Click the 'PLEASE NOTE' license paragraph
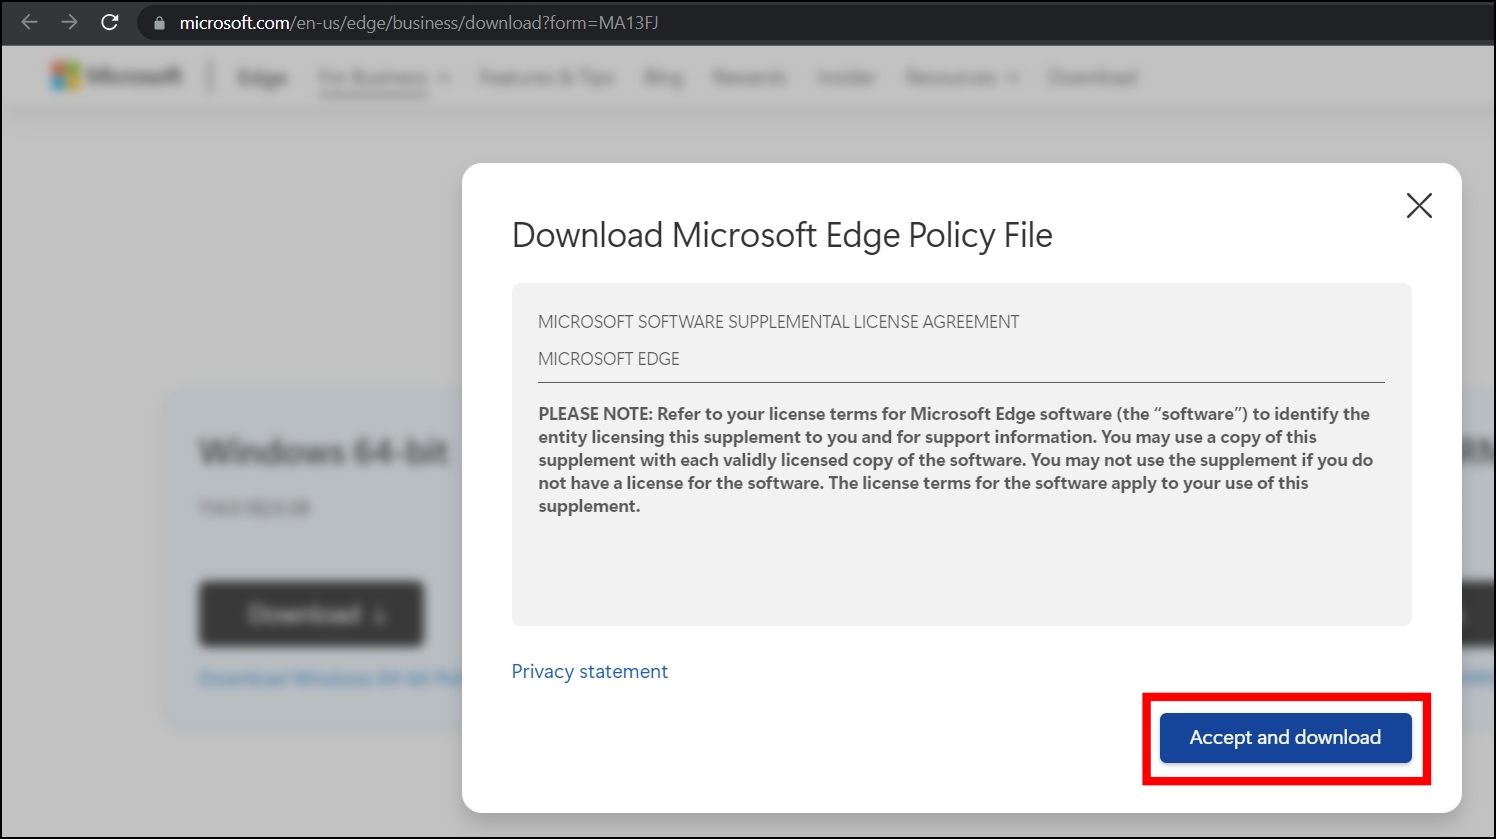The width and height of the screenshot is (1496, 839). click(956, 460)
